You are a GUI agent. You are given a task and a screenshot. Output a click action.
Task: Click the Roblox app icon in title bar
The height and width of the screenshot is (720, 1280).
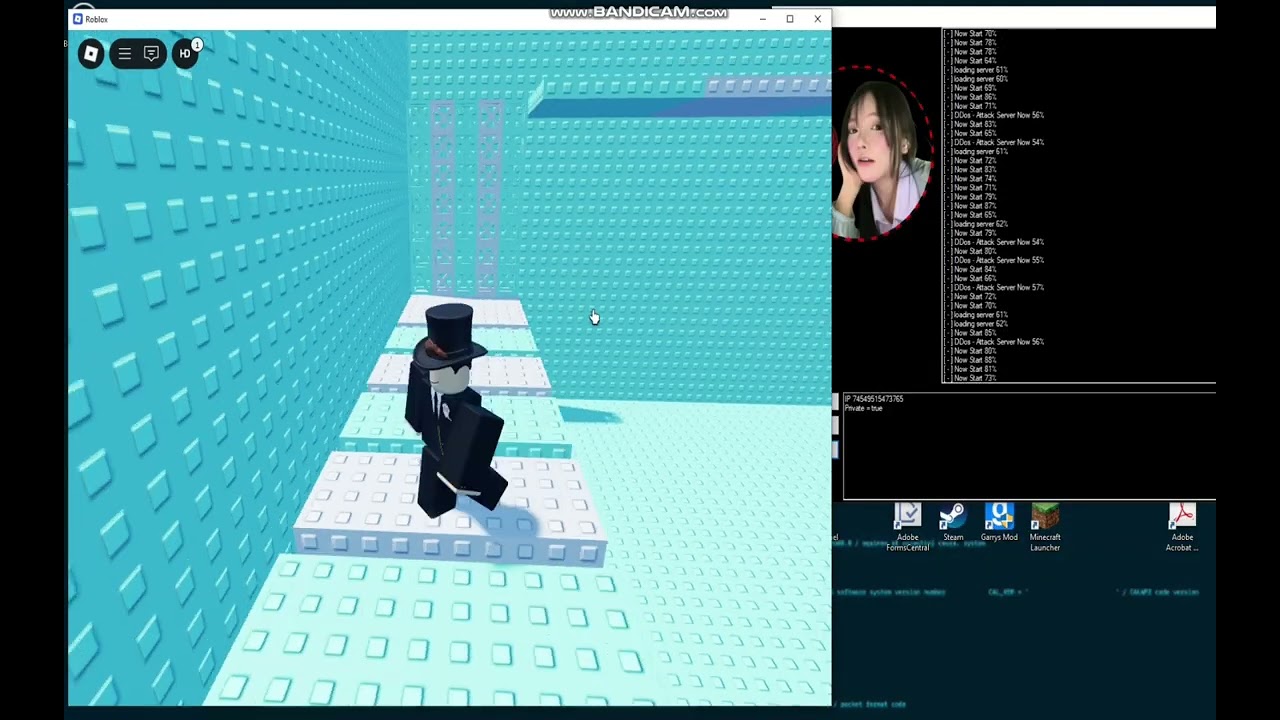tap(78, 19)
